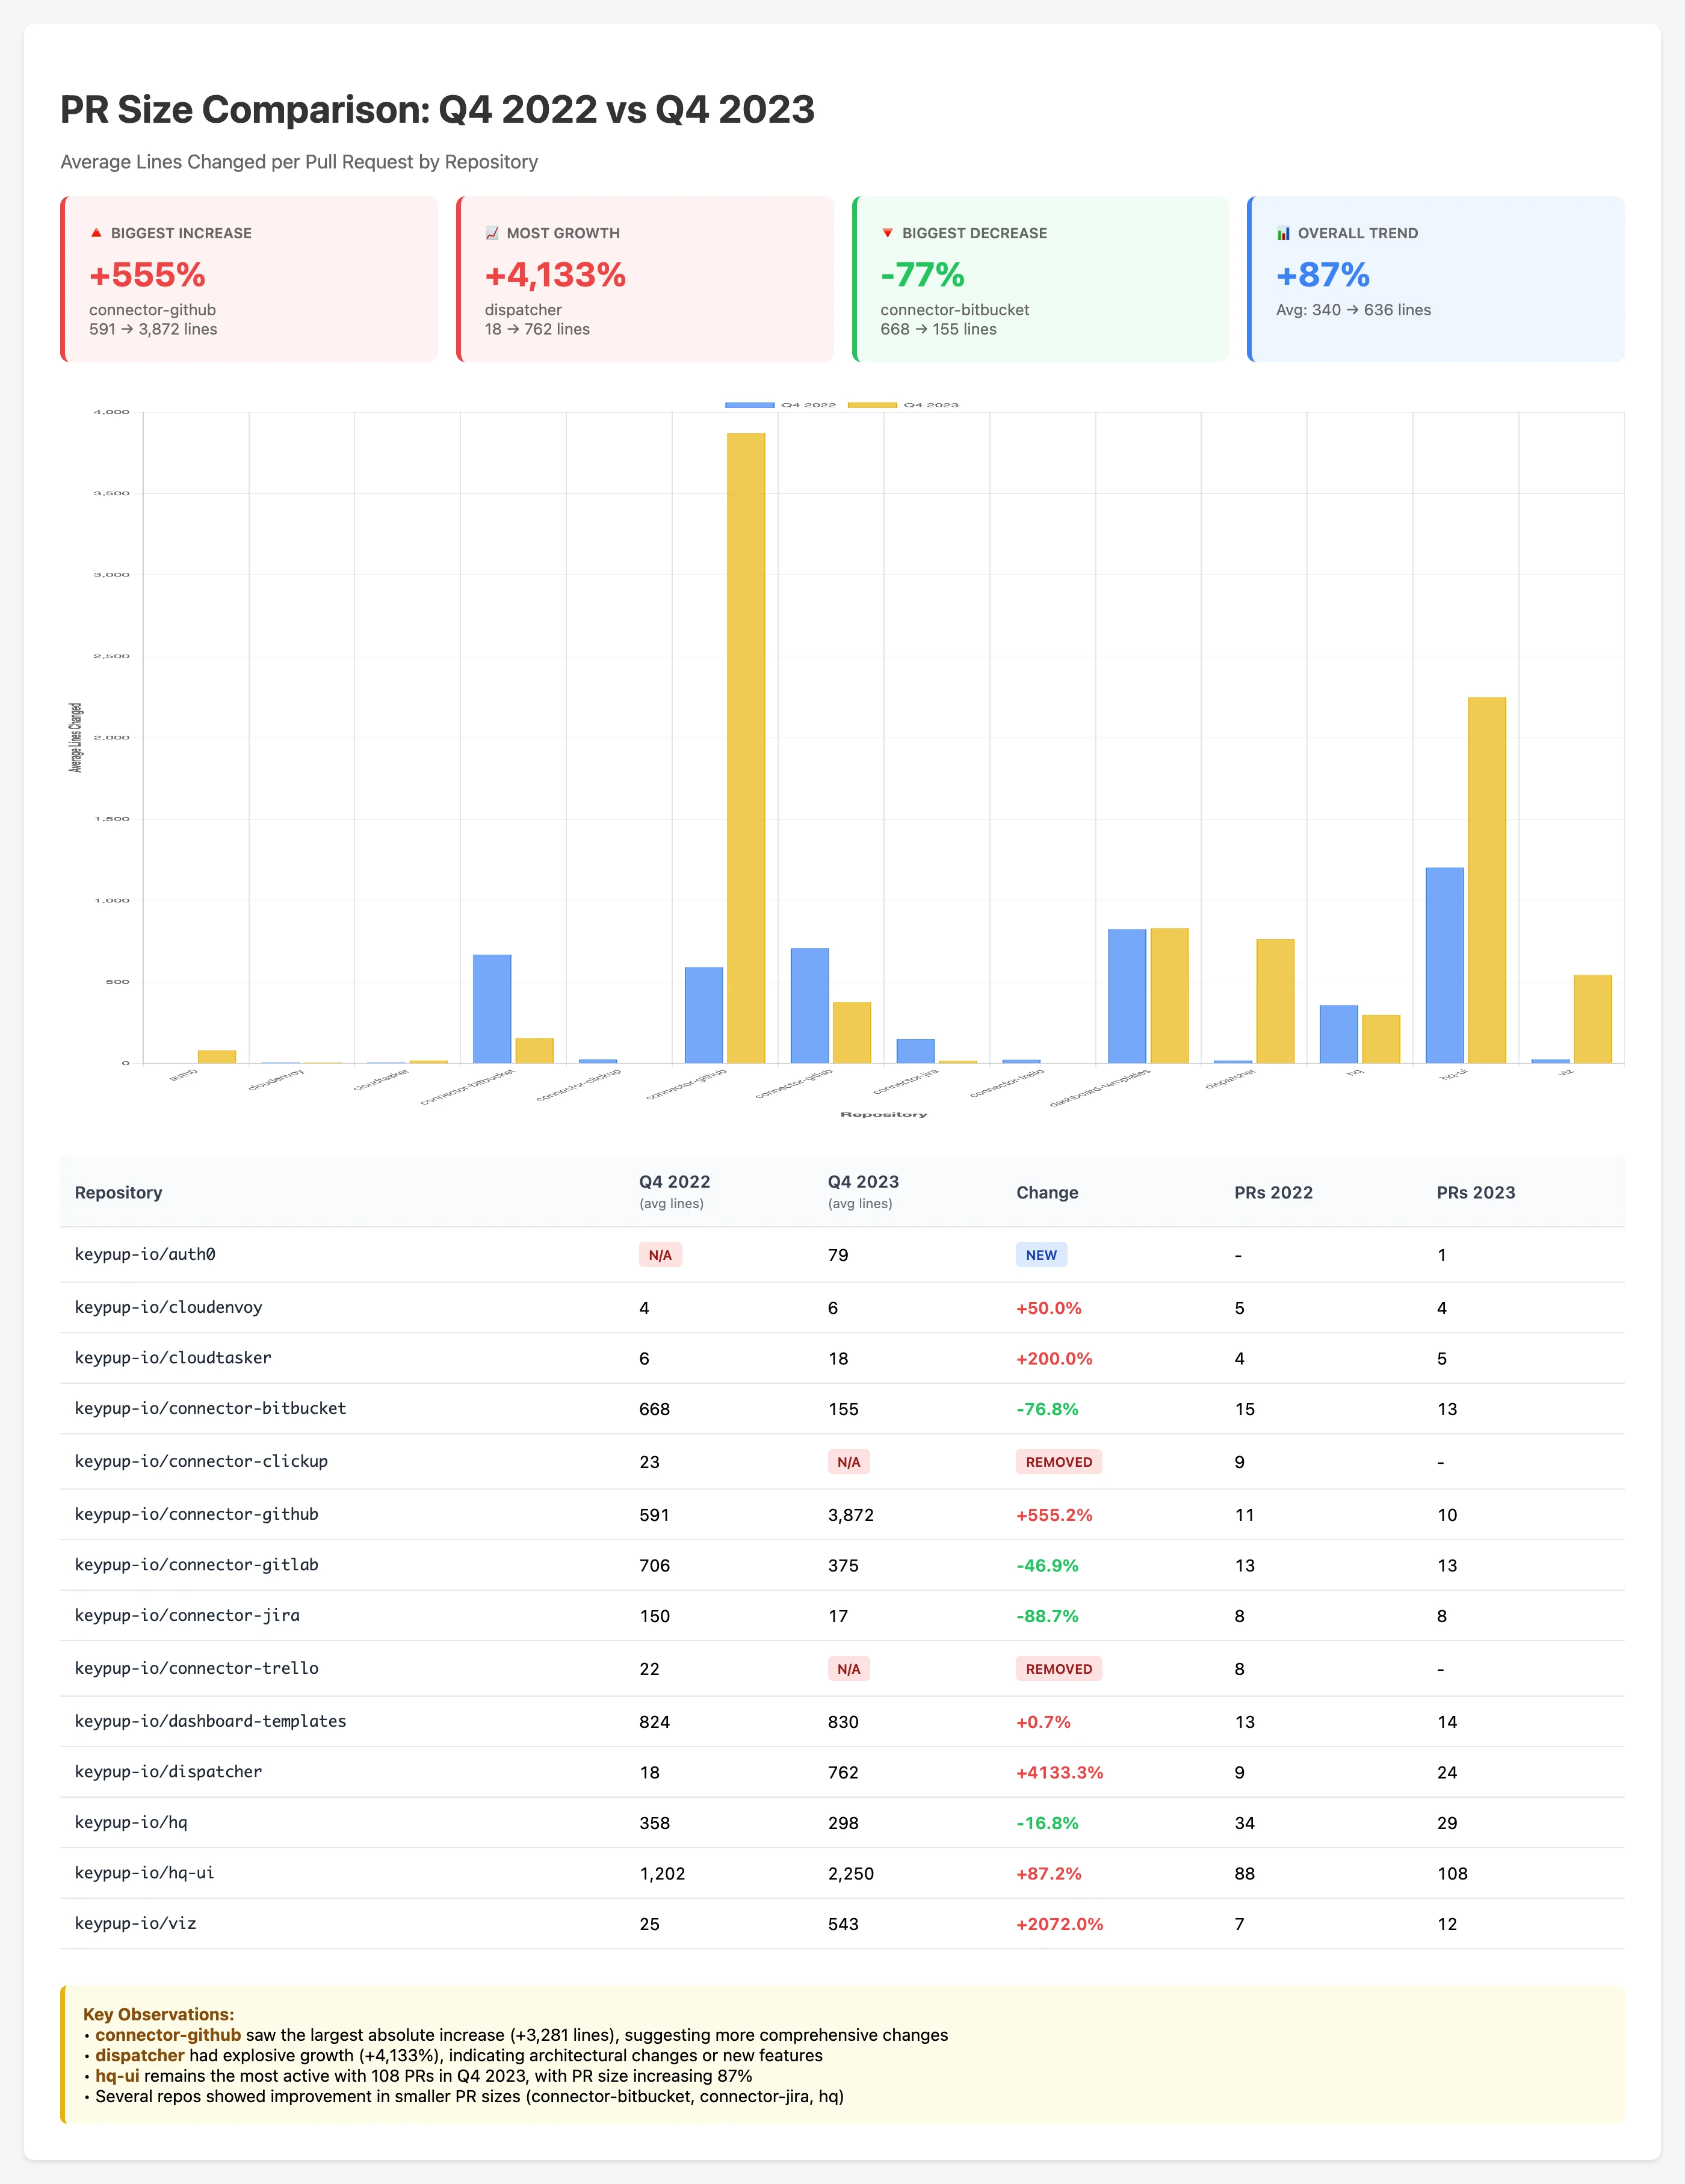
Task: Toggle the blue Q4 2022 legend swatch
Action: (750, 405)
